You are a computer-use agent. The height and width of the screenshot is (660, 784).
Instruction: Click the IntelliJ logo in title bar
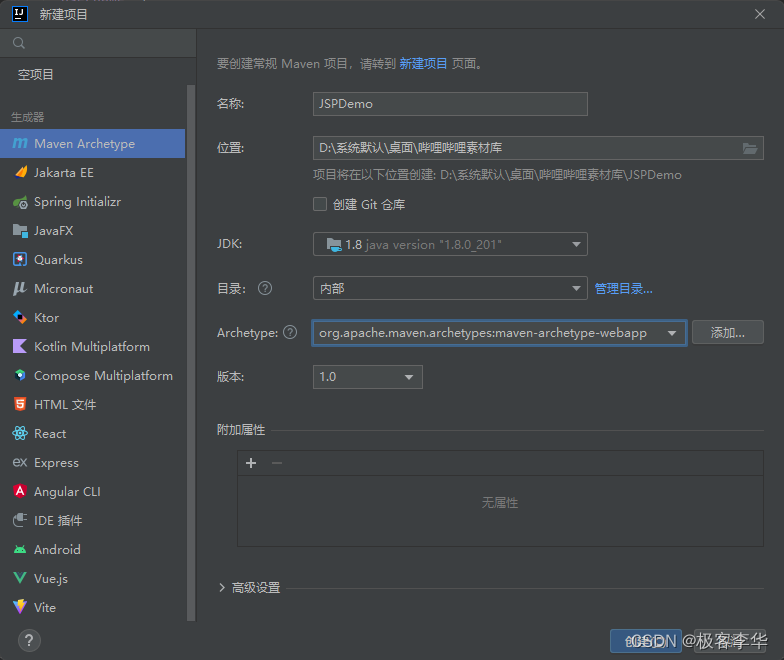(20, 14)
